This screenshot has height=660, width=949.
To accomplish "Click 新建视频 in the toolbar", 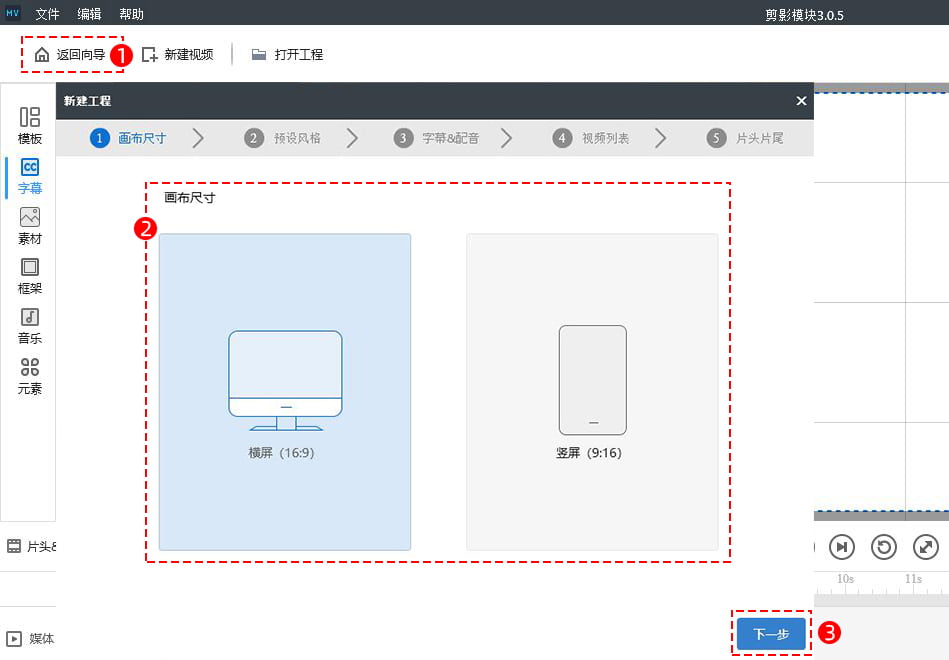I will pos(177,54).
